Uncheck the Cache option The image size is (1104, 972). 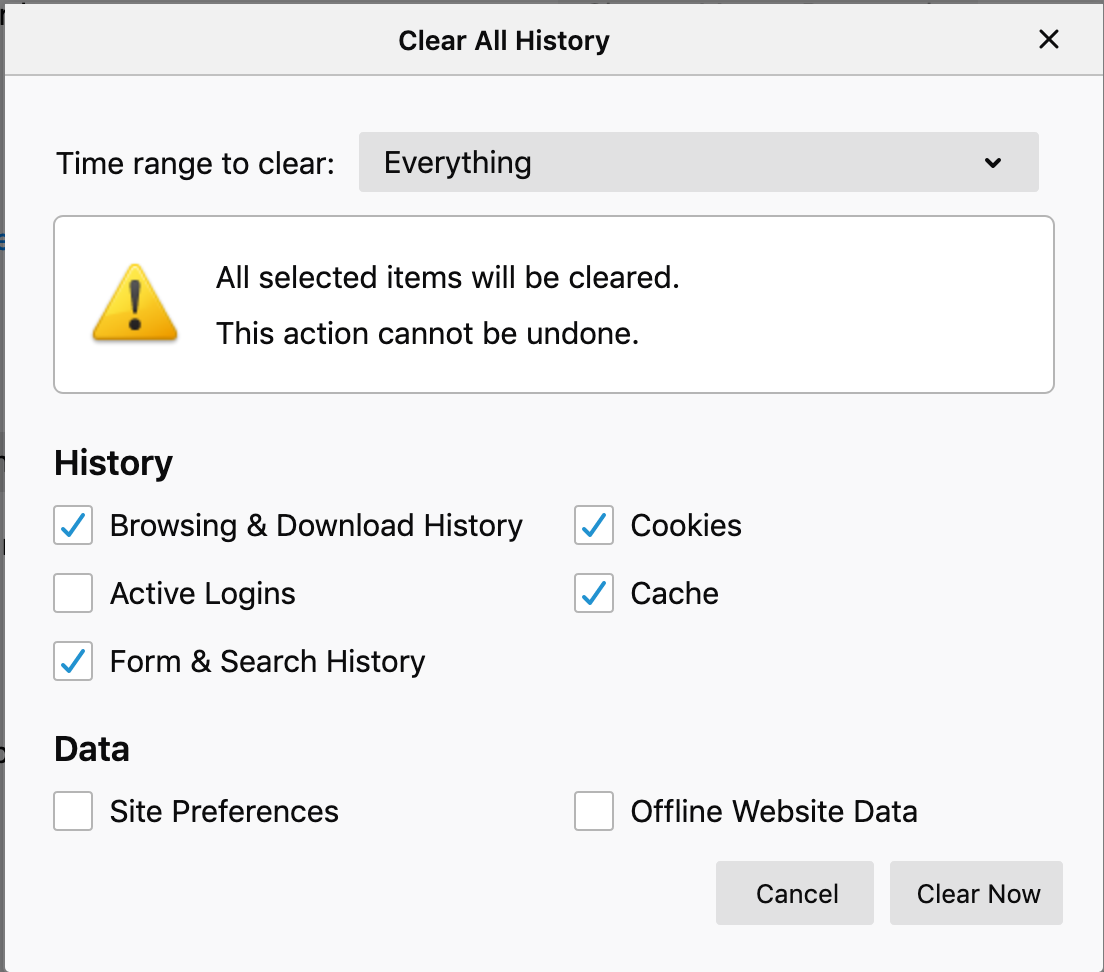[x=593, y=593]
